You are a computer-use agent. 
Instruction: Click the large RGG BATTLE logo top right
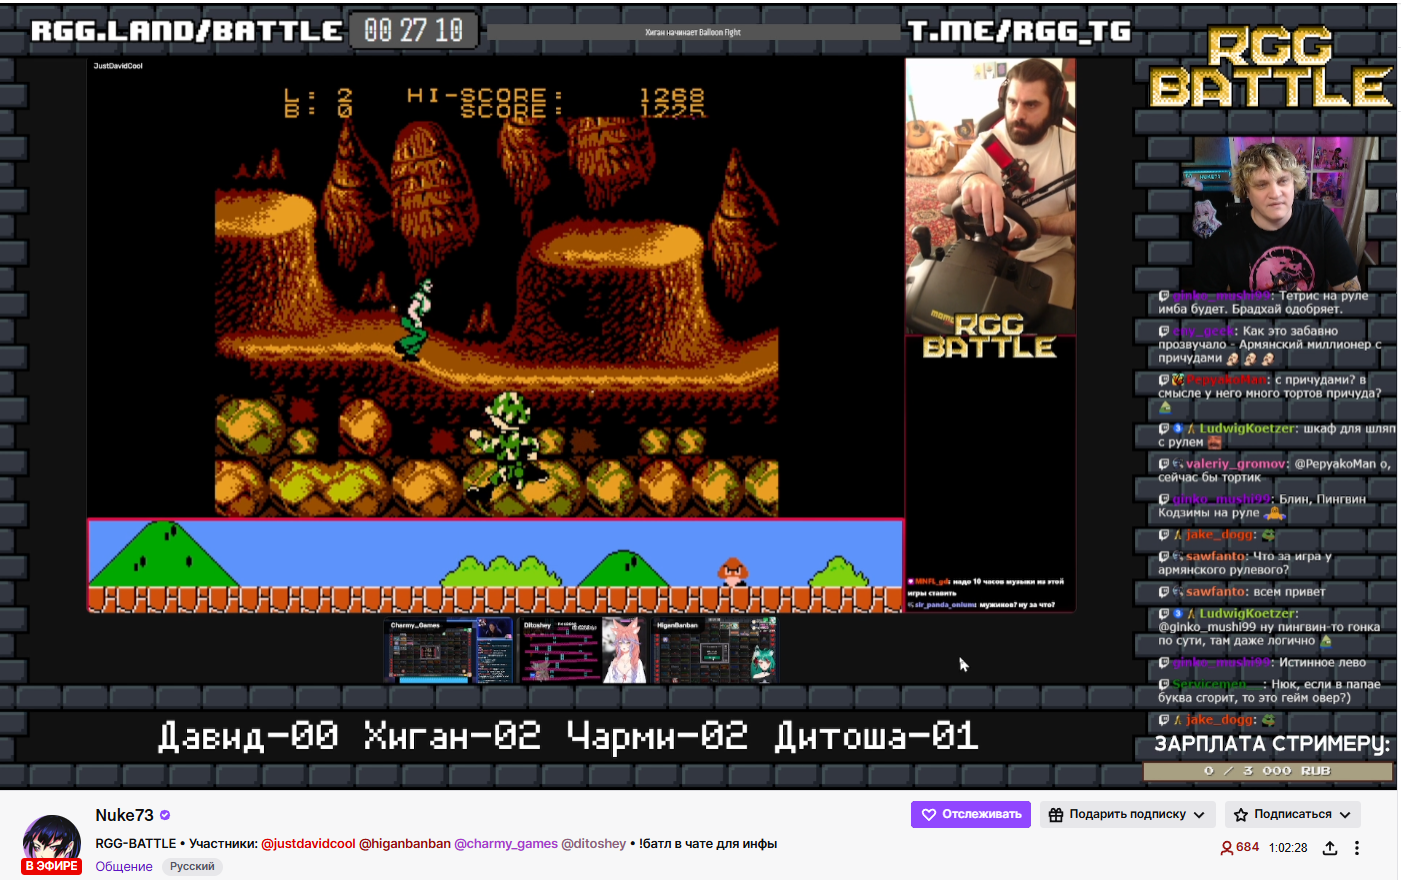coord(1270,67)
